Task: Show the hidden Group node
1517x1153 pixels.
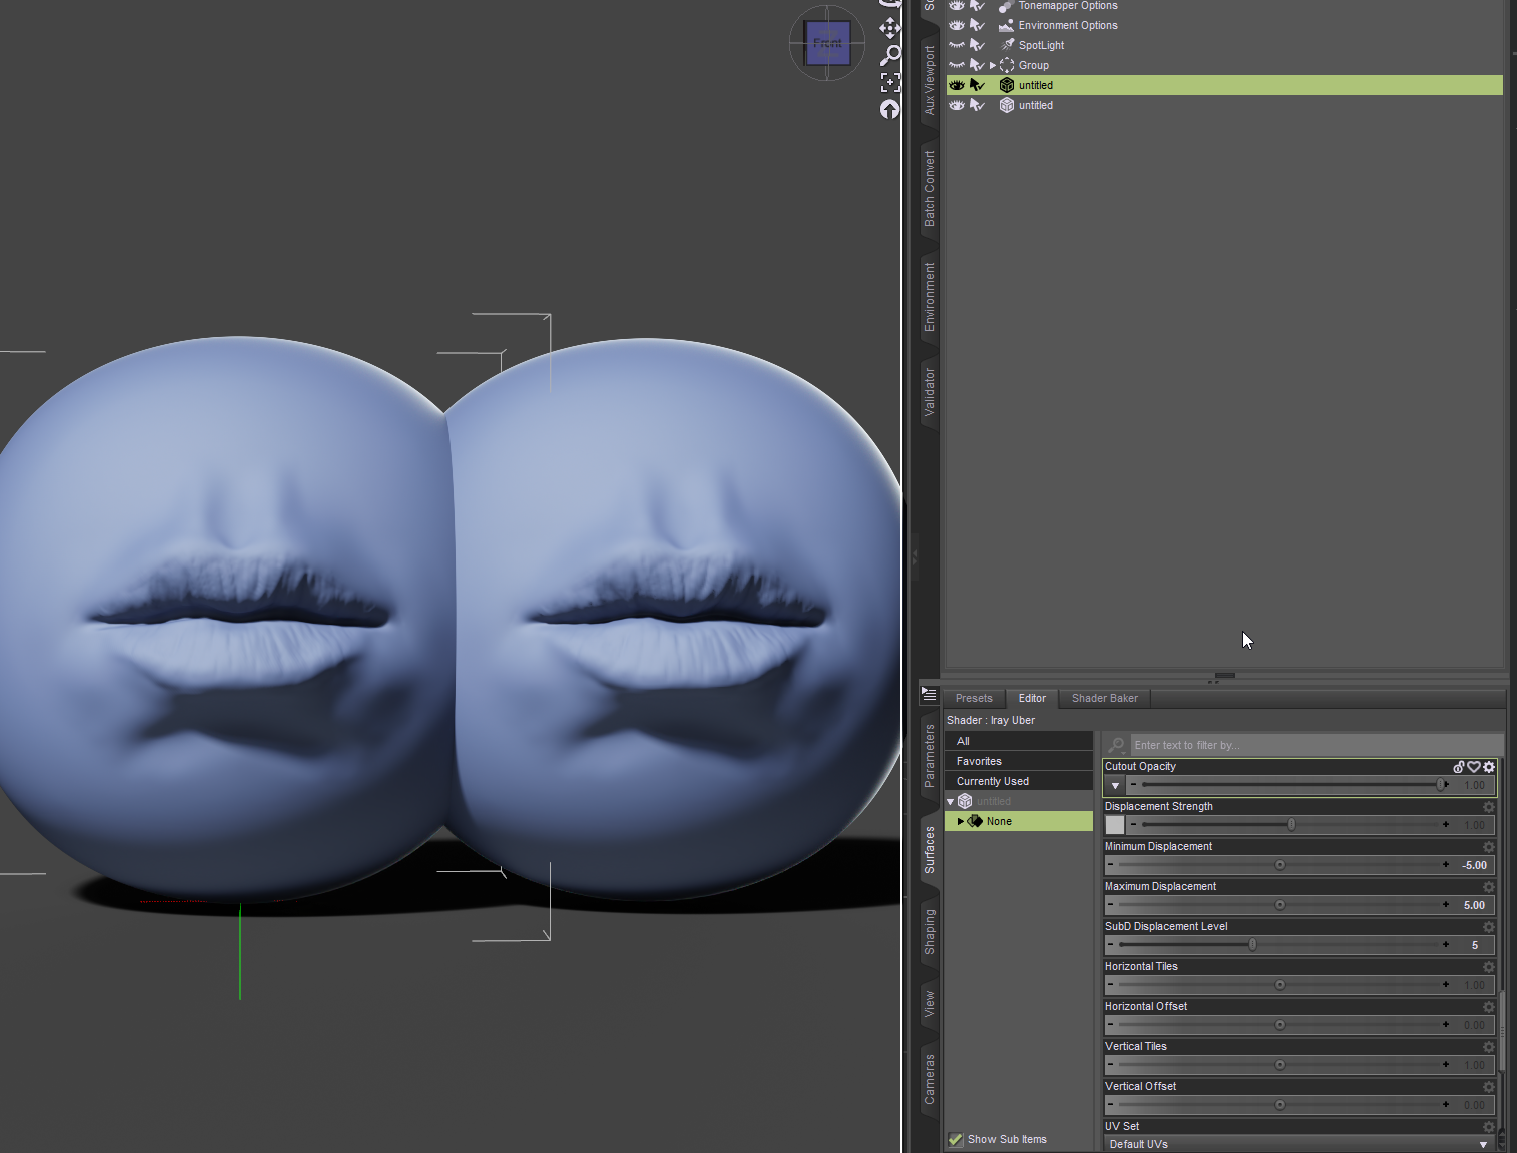Action: (957, 65)
